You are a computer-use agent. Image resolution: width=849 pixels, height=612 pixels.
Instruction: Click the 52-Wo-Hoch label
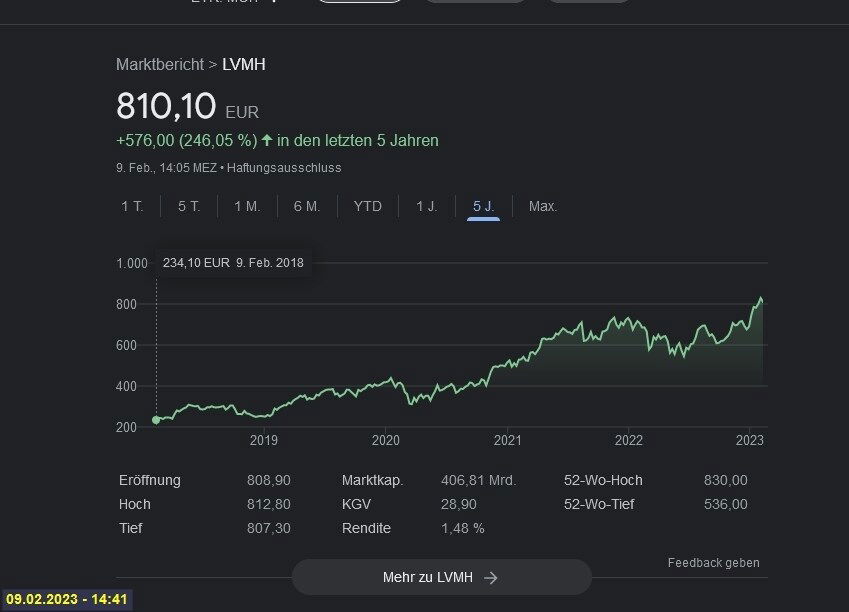(x=603, y=480)
